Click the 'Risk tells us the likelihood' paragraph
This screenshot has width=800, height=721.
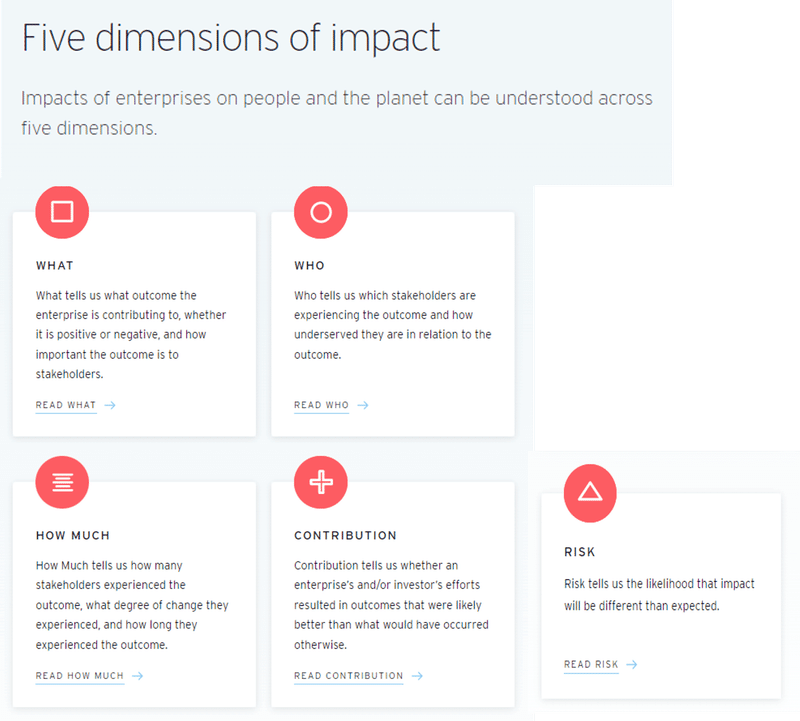click(659, 594)
